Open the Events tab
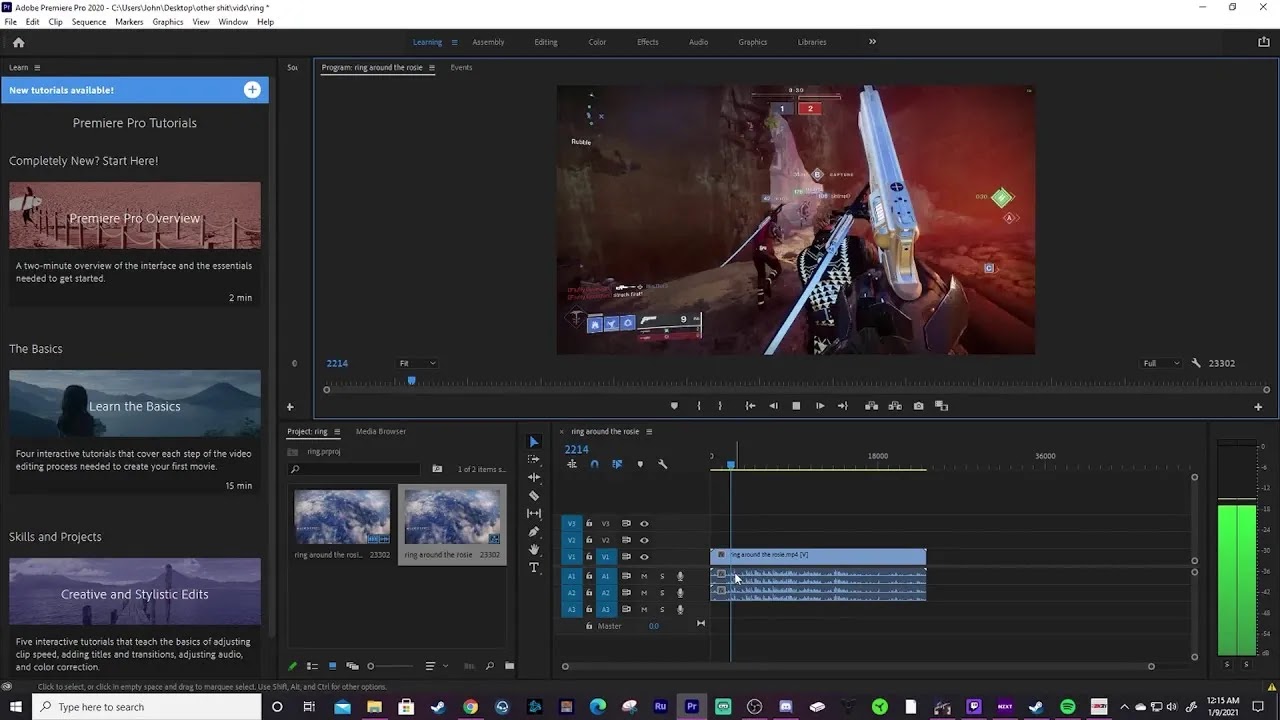Image resolution: width=1280 pixels, height=720 pixels. pos(461,68)
